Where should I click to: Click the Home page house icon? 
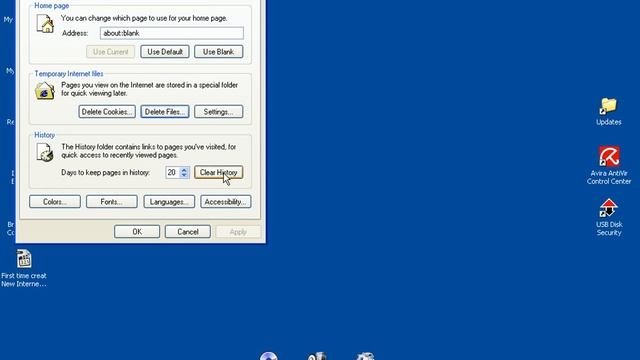[x=45, y=23]
